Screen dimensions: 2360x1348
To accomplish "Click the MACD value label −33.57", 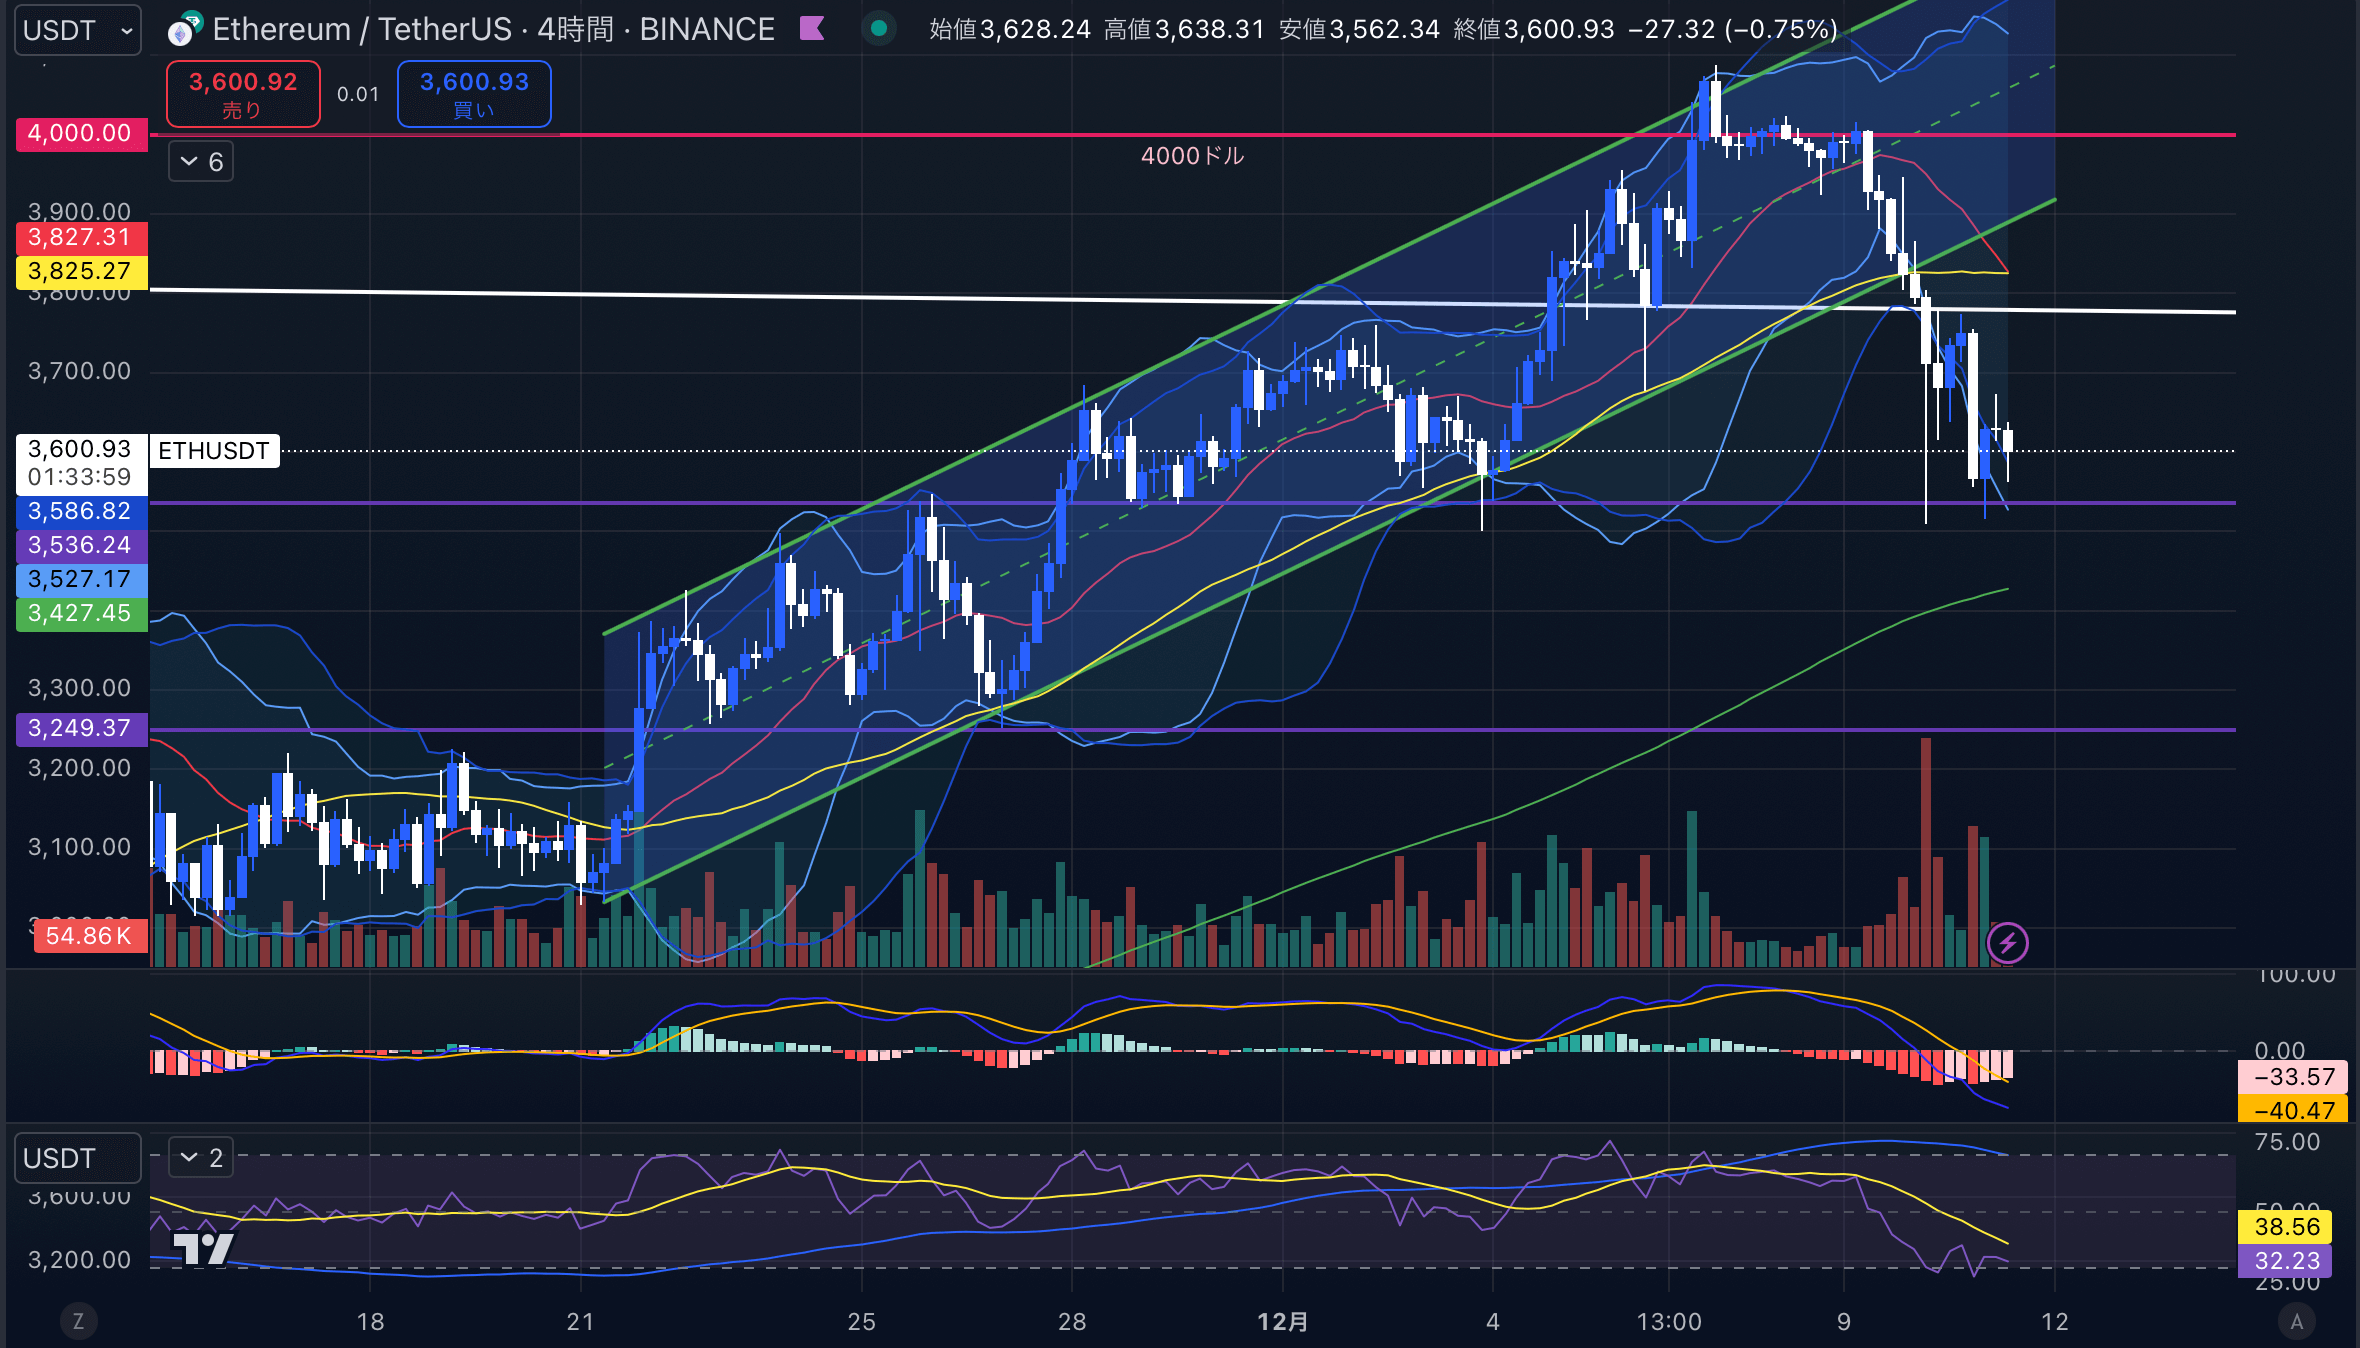I will click(x=2293, y=1078).
